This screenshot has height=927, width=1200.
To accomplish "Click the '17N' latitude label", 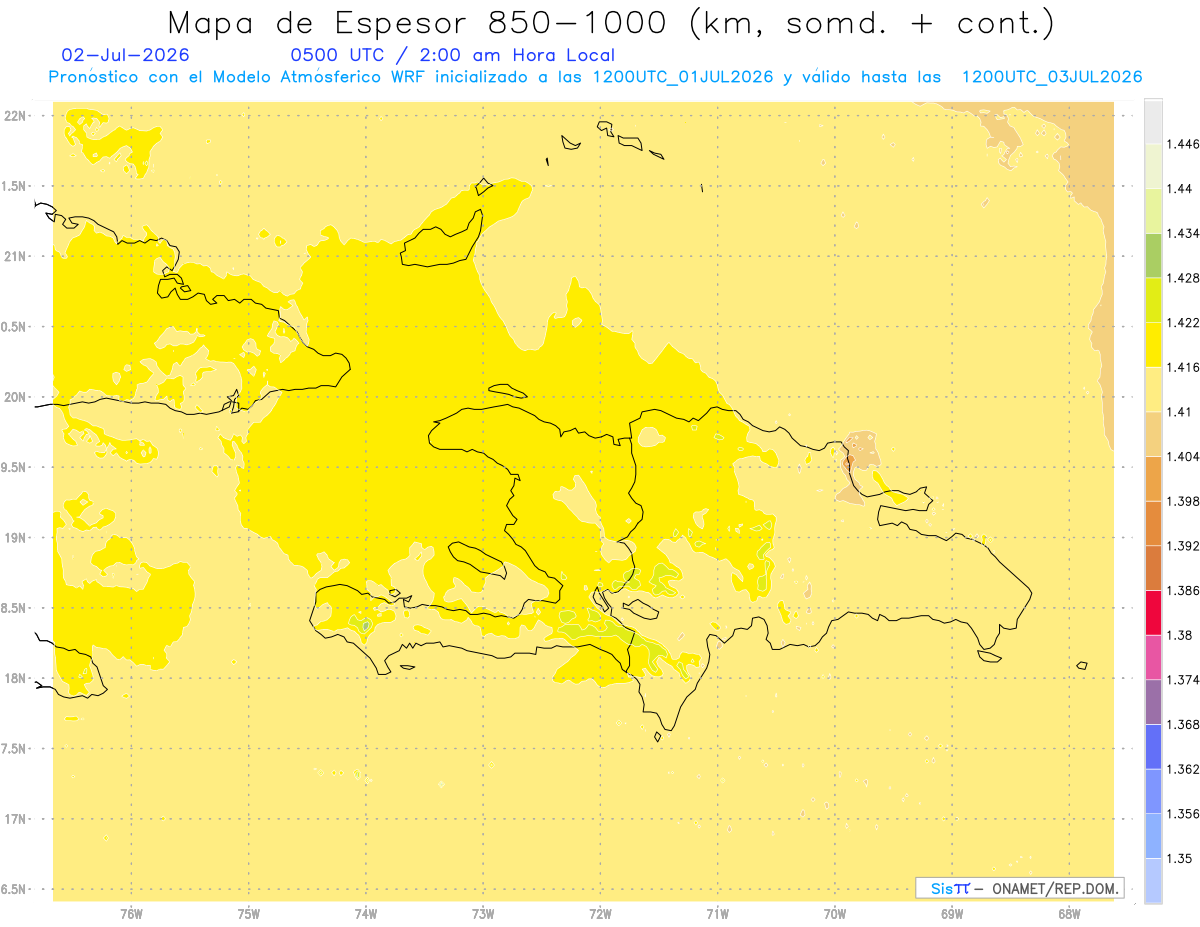I will click(17, 818).
